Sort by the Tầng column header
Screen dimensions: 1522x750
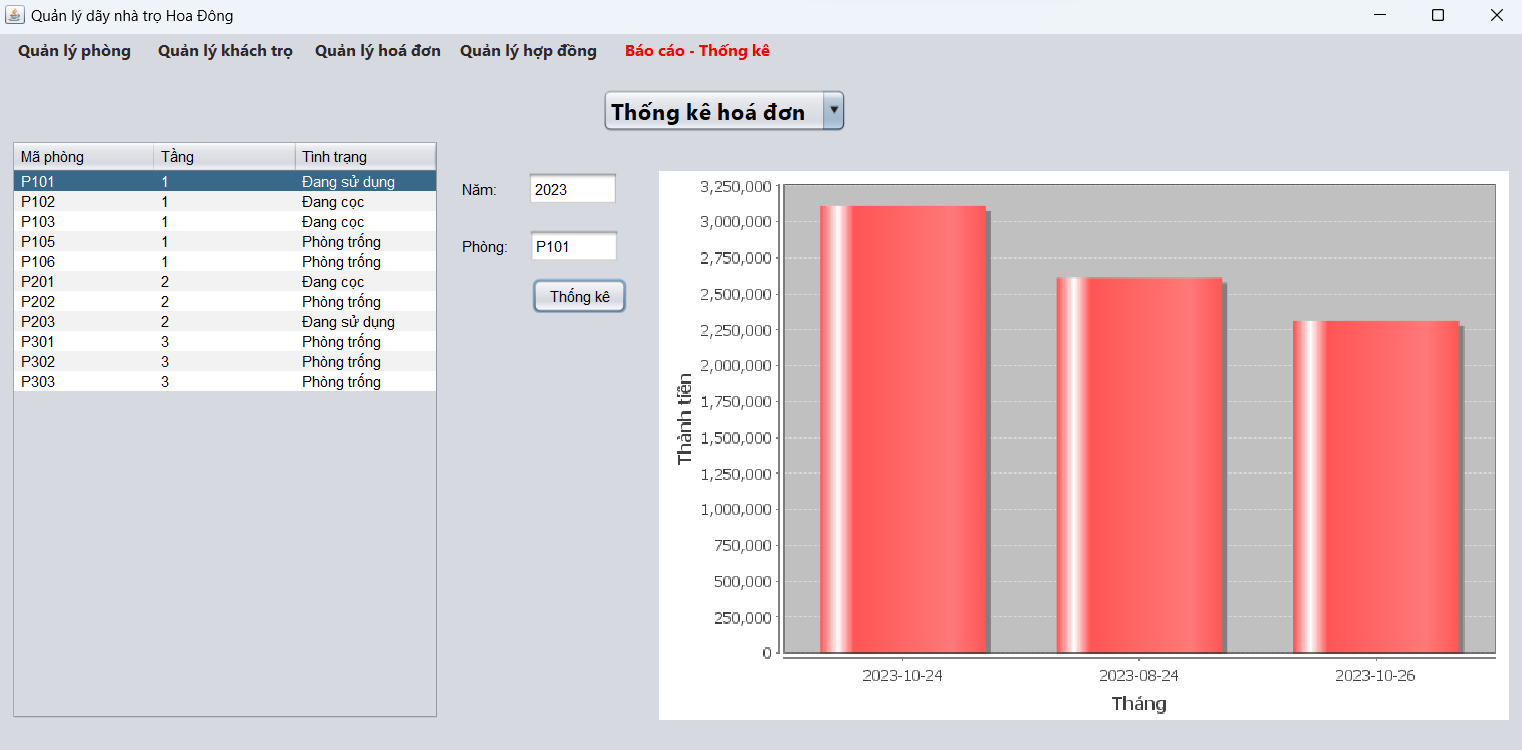click(x=225, y=157)
